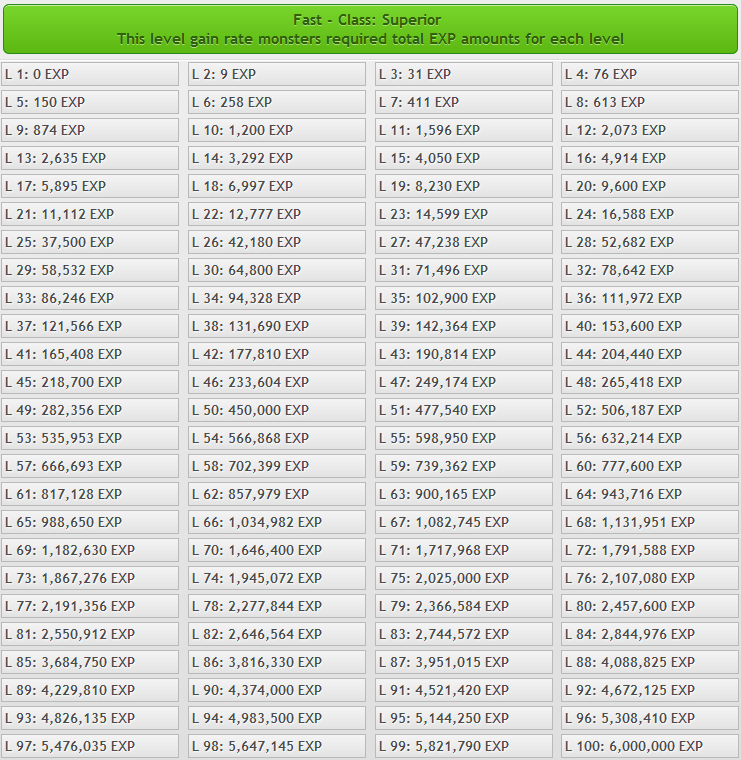
Task: Select 'L 100: 6,000,000 EXP' entry
Action: [650, 746]
